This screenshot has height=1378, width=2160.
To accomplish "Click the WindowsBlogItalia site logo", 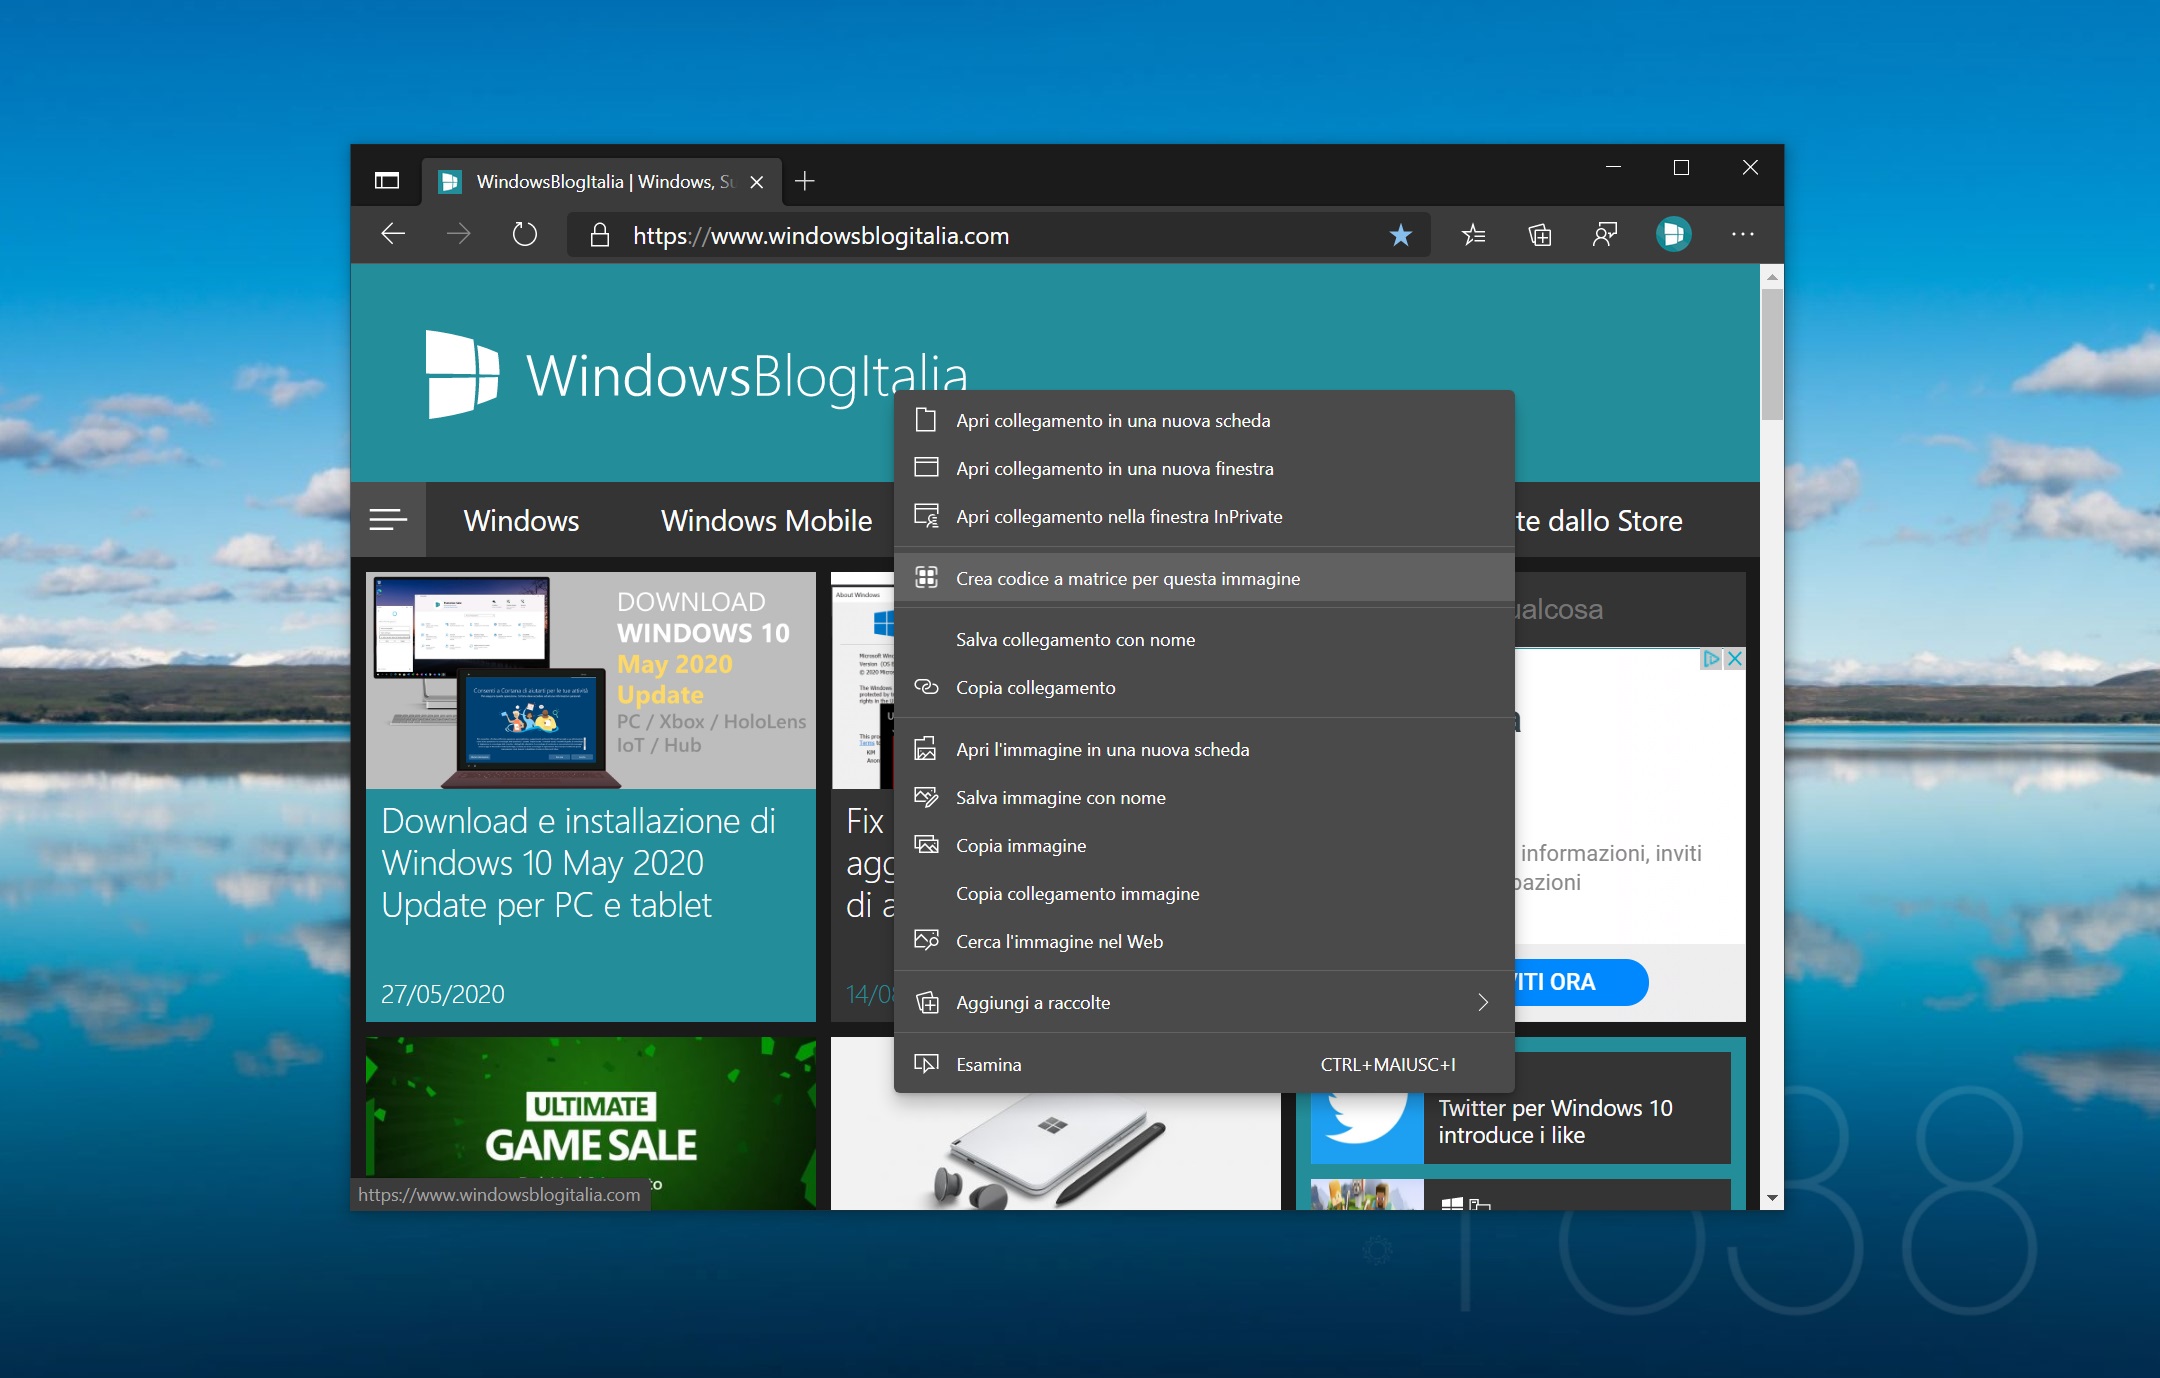I will (x=697, y=375).
